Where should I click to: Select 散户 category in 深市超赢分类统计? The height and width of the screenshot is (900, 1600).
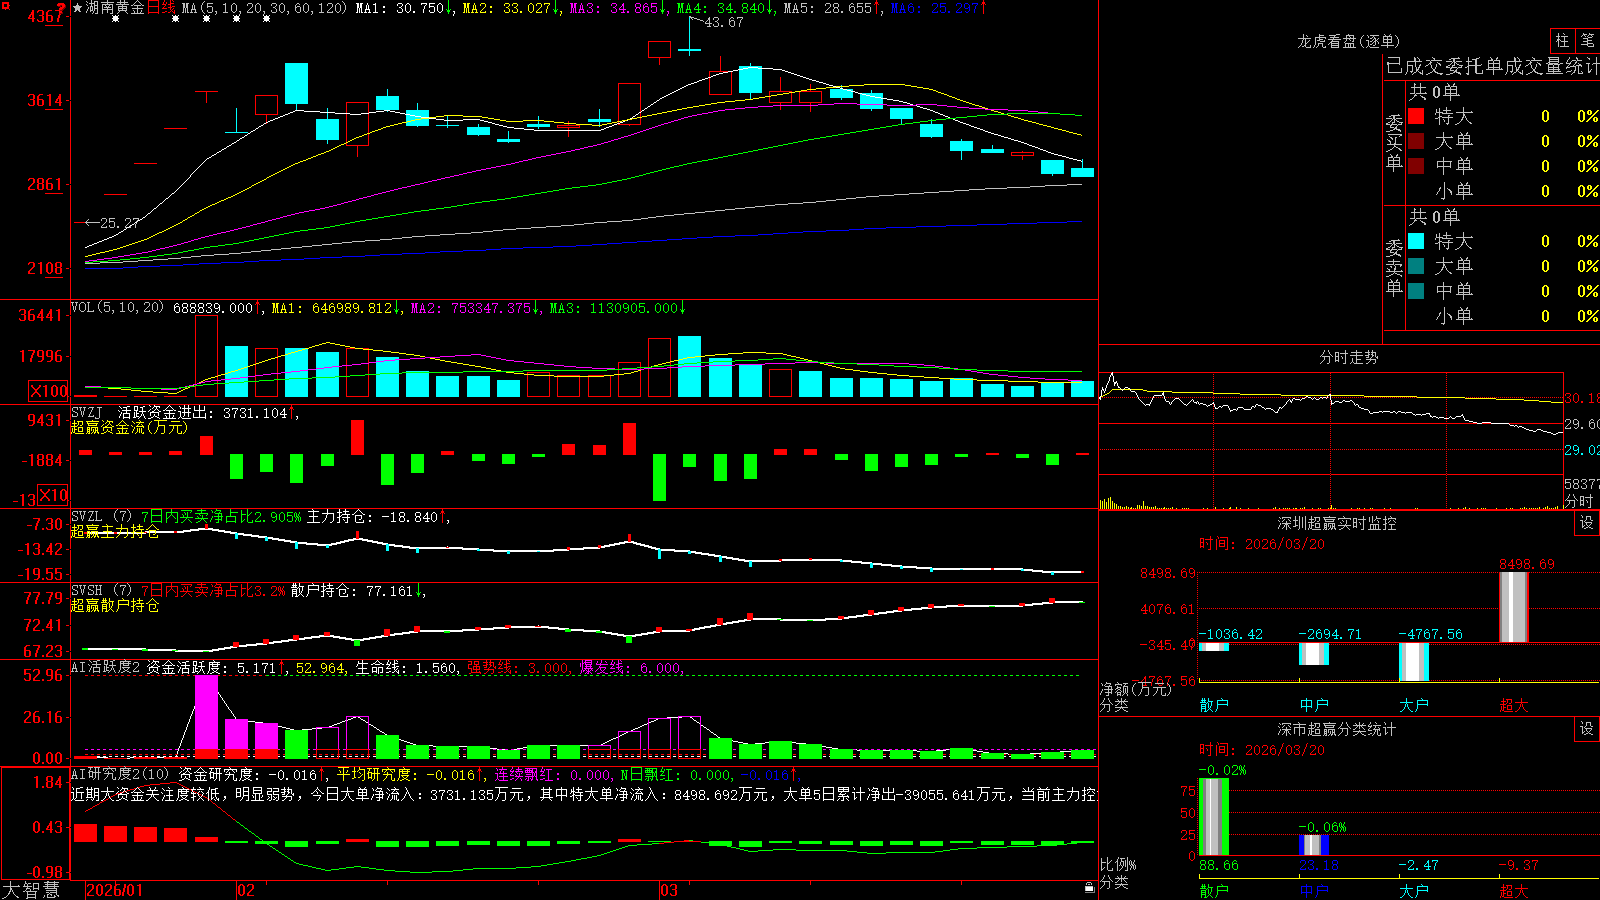1214,890
